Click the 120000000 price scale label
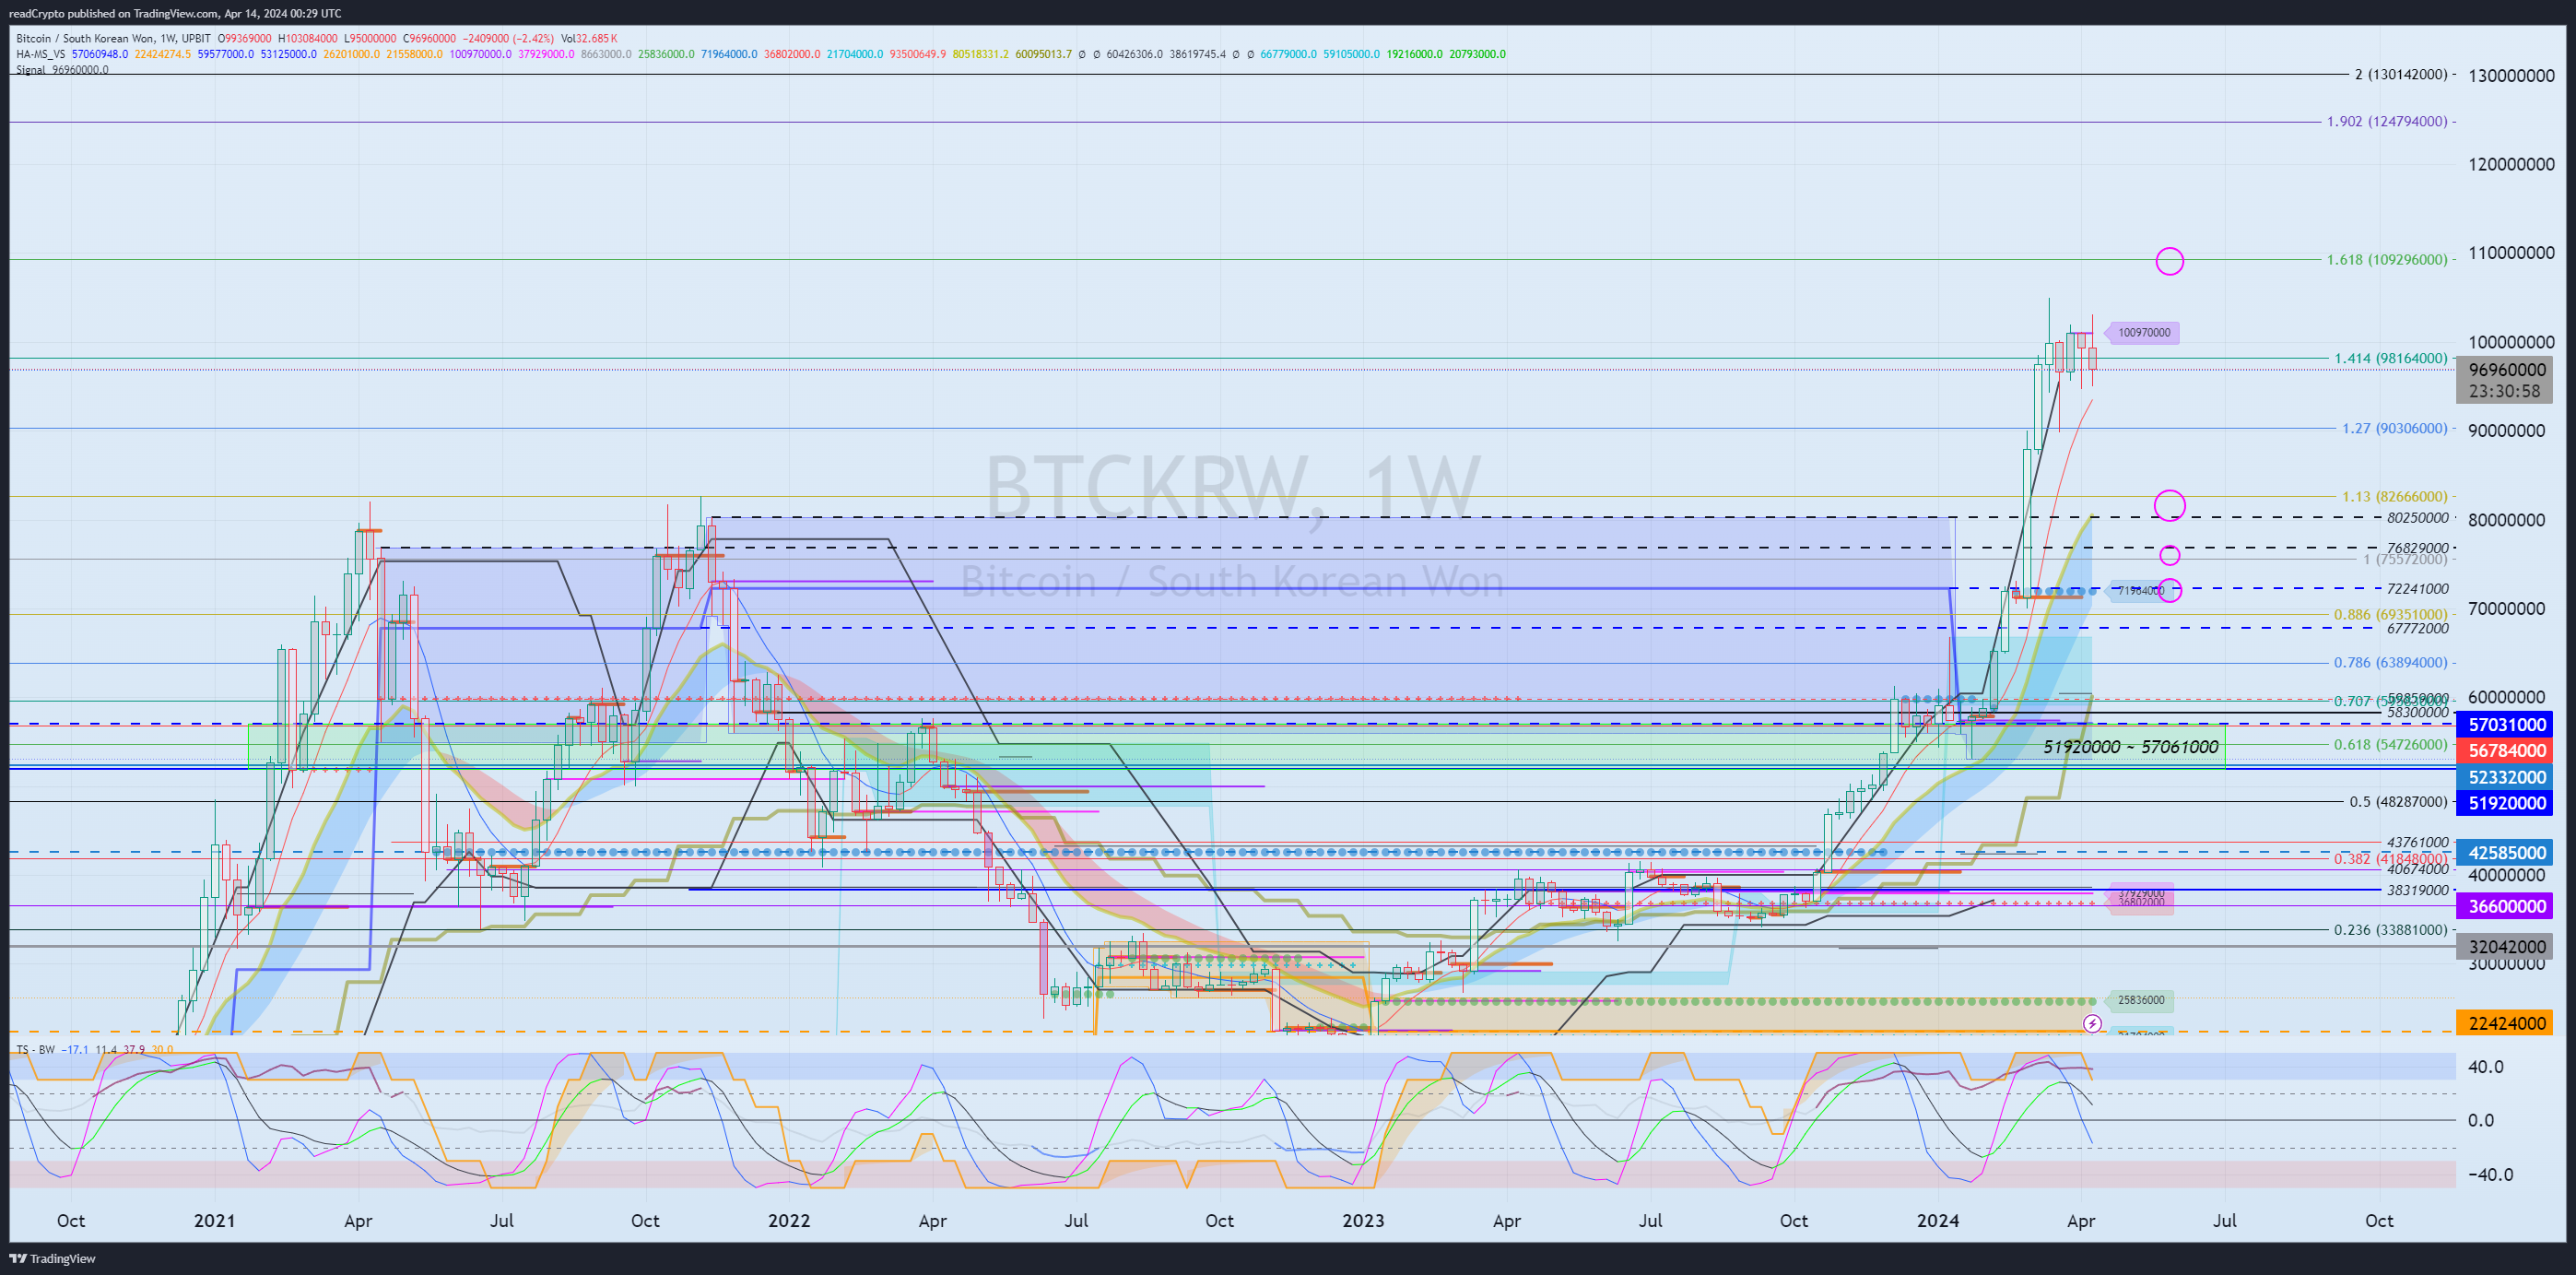The height and width of the screenshot is (1275, 2576). [2511, 164]
